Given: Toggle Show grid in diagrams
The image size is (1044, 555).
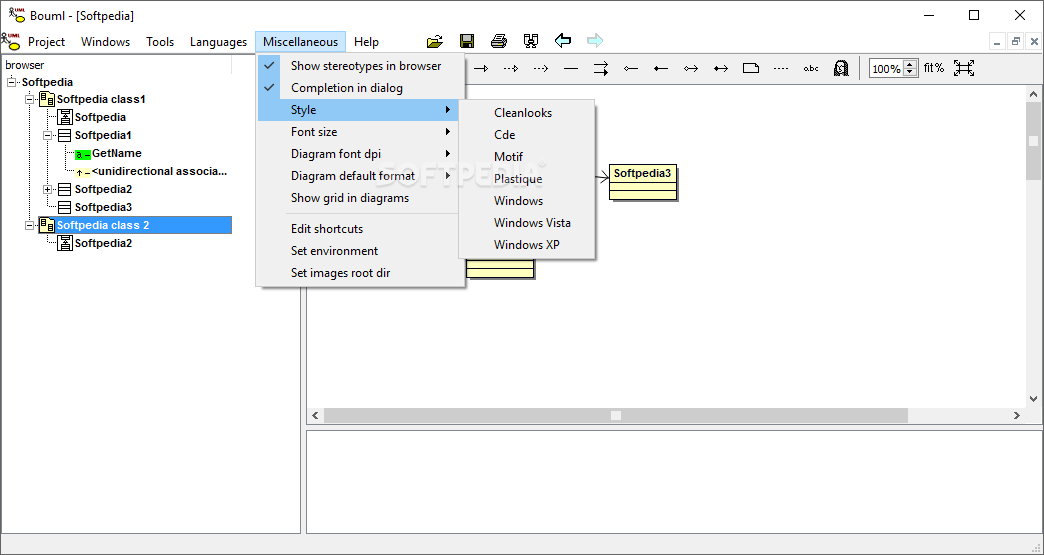Looking at the screenshot, I should pos(360,198).
